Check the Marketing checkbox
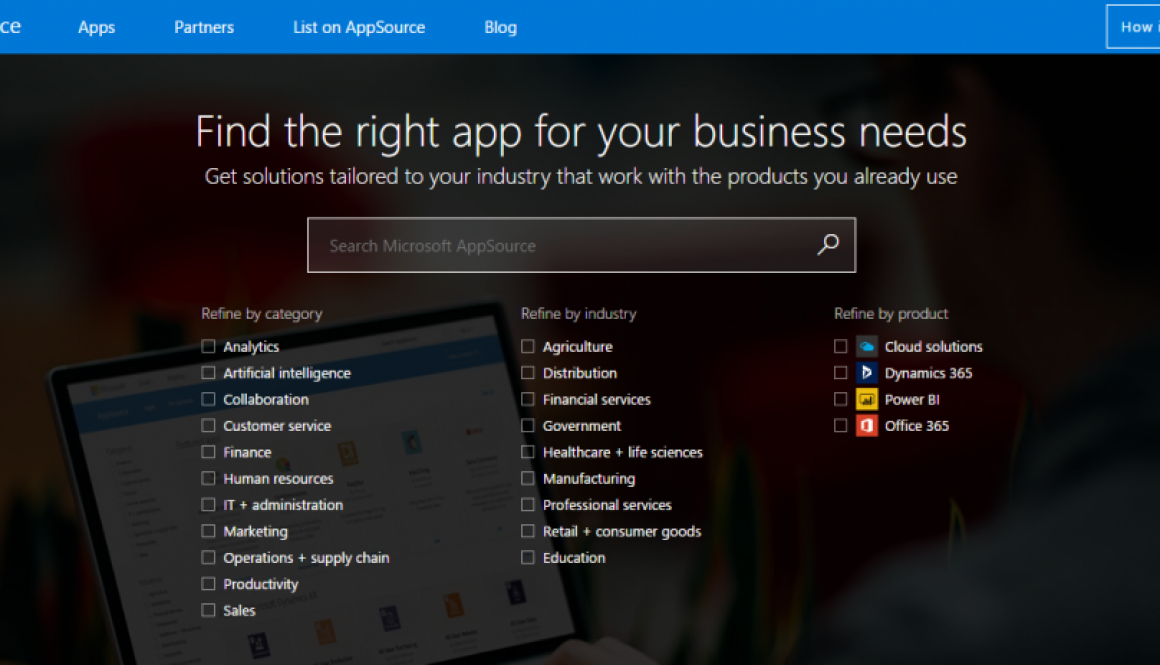 (209, 531)
